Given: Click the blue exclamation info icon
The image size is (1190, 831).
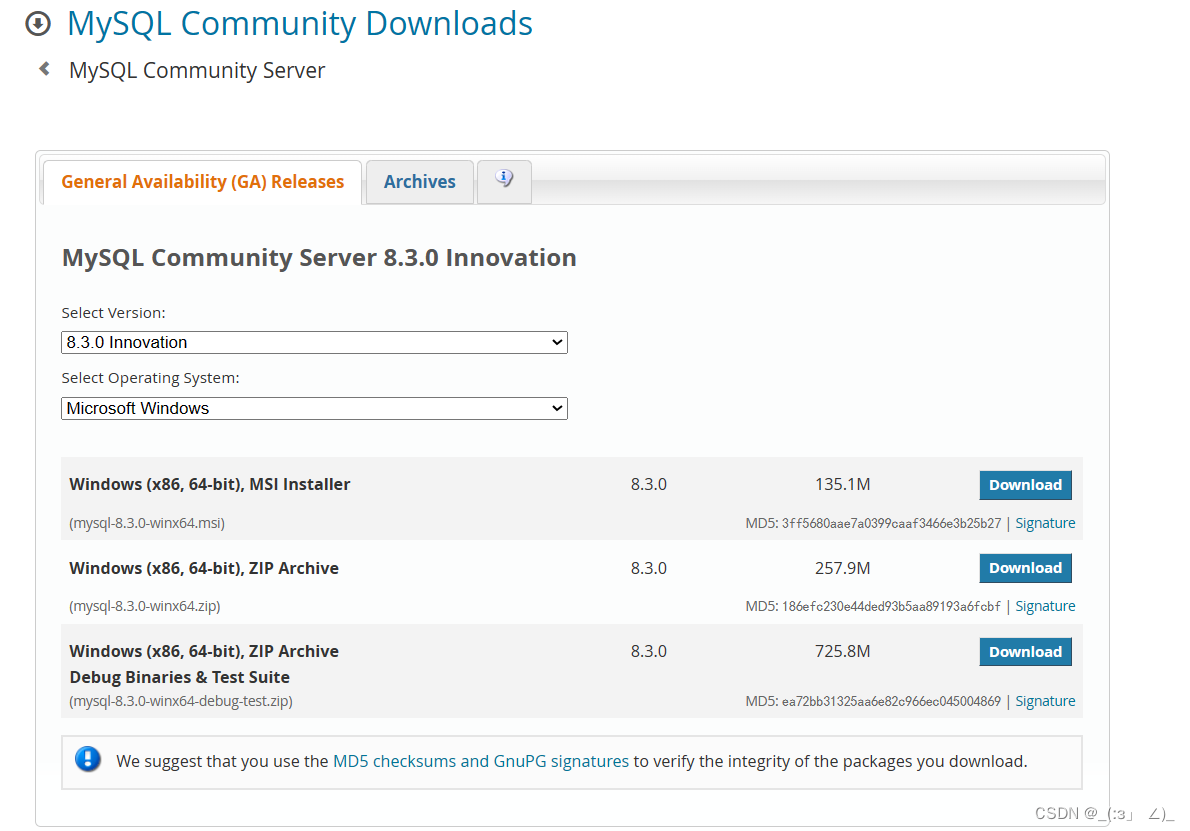Looking at the screenshot, I should [x=88, y=759].
